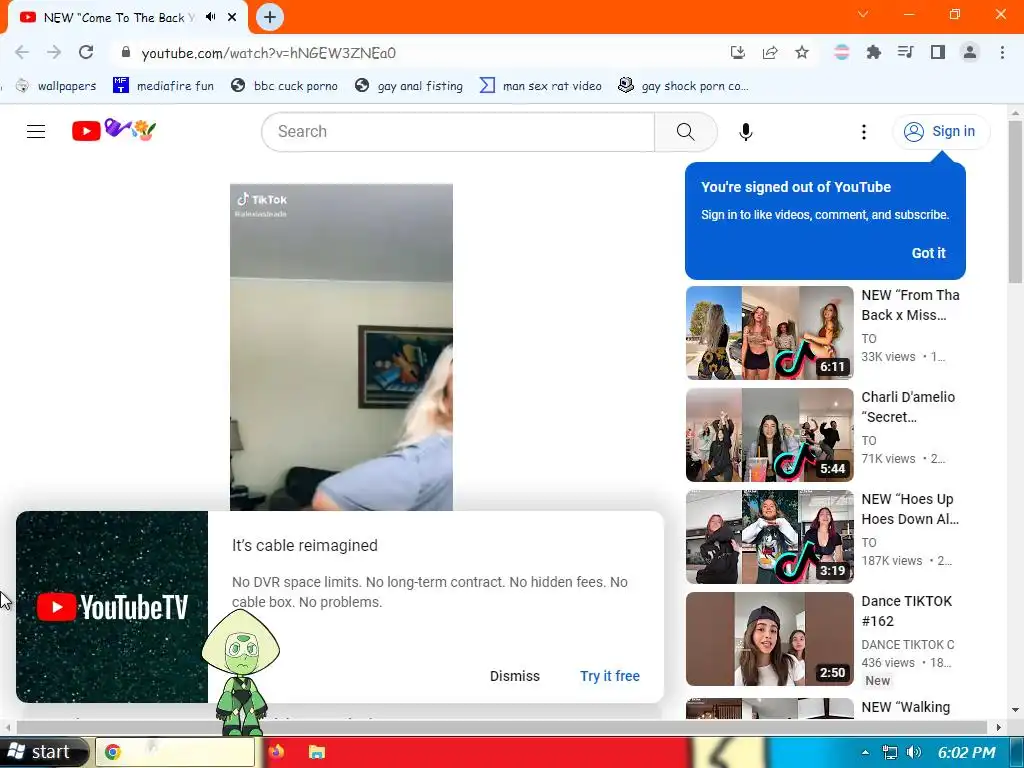1024x768 pixels.
Task: Click the YouTube logo home link
Action: click(114, 130)
